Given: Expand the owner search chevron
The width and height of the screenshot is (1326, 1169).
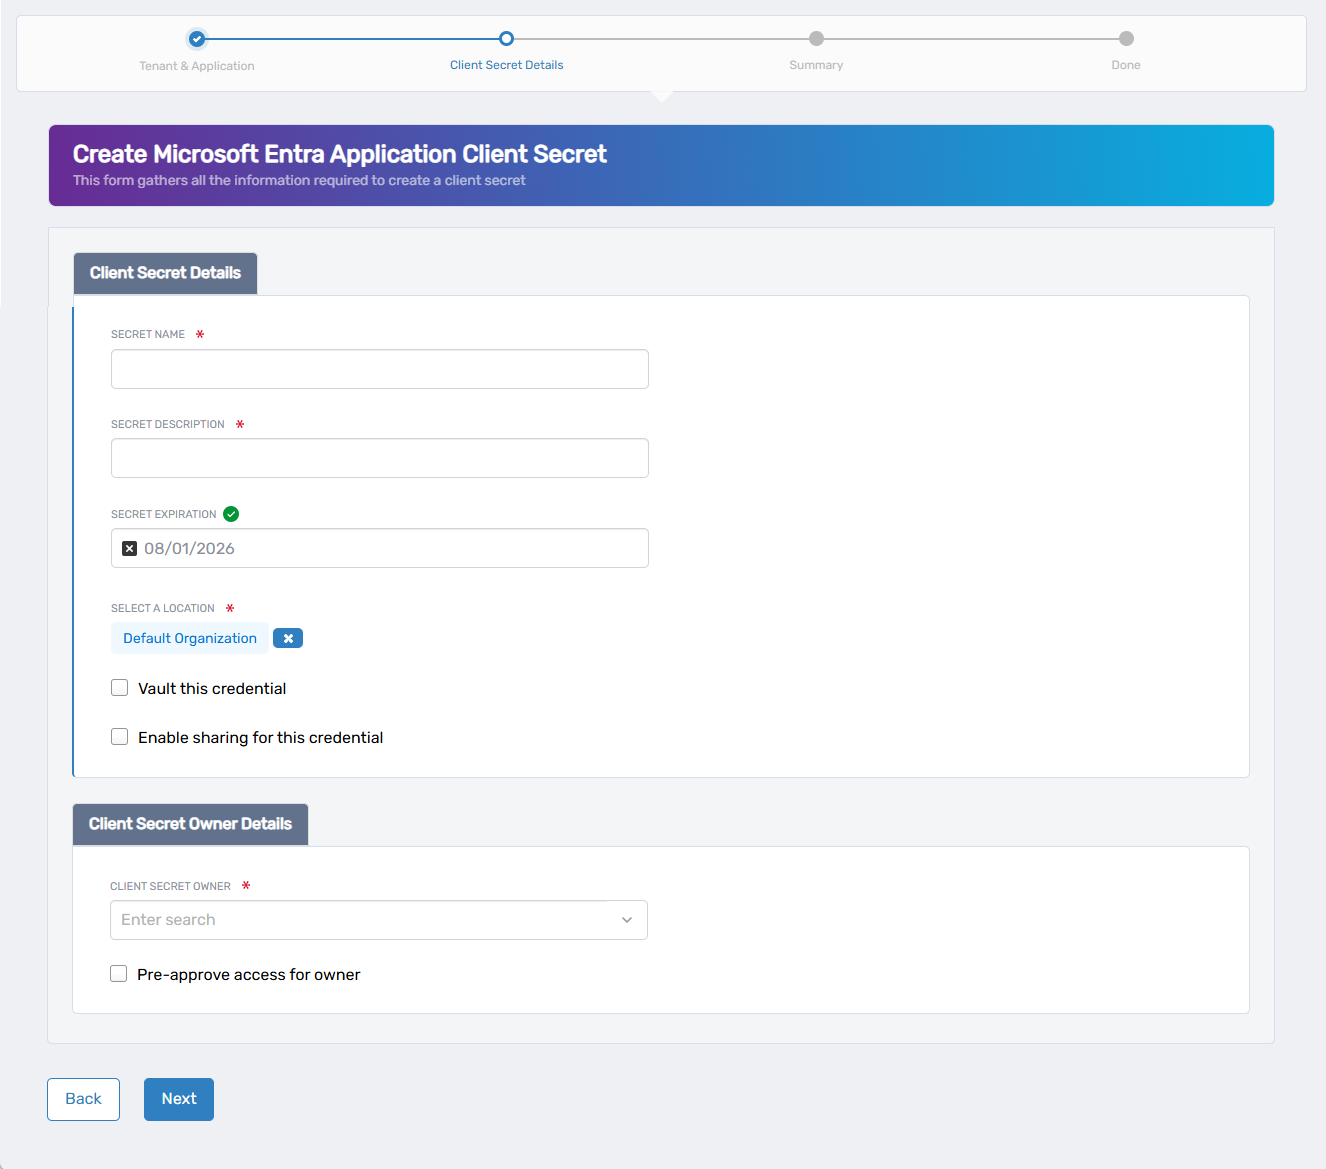Looking at the screenshot, I should click(x=626, y=919).
